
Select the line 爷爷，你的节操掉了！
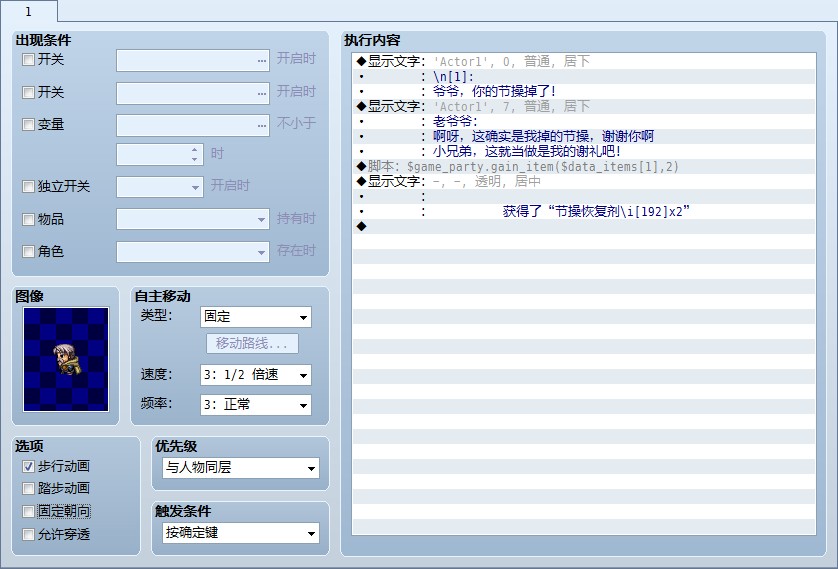click(x=584, y=91)
